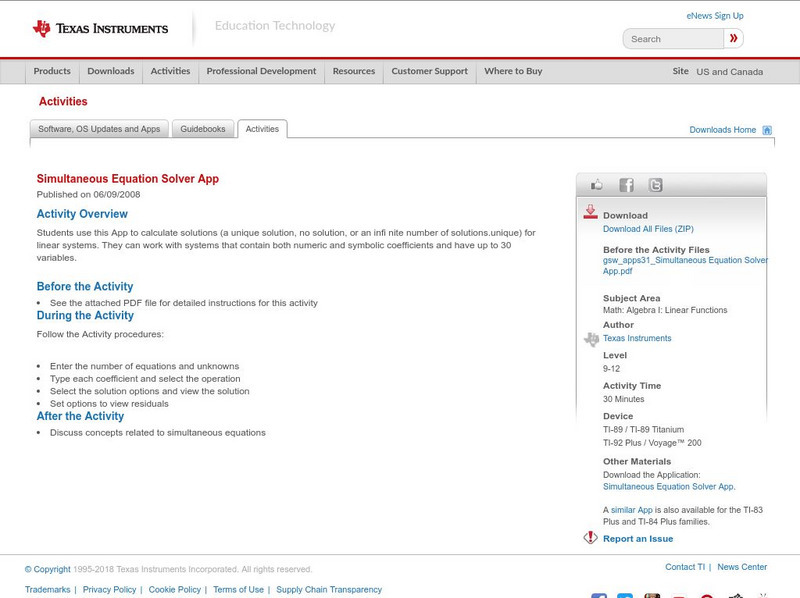Follow the similar App link
This screenshot has width=800, height=598.
632,510
